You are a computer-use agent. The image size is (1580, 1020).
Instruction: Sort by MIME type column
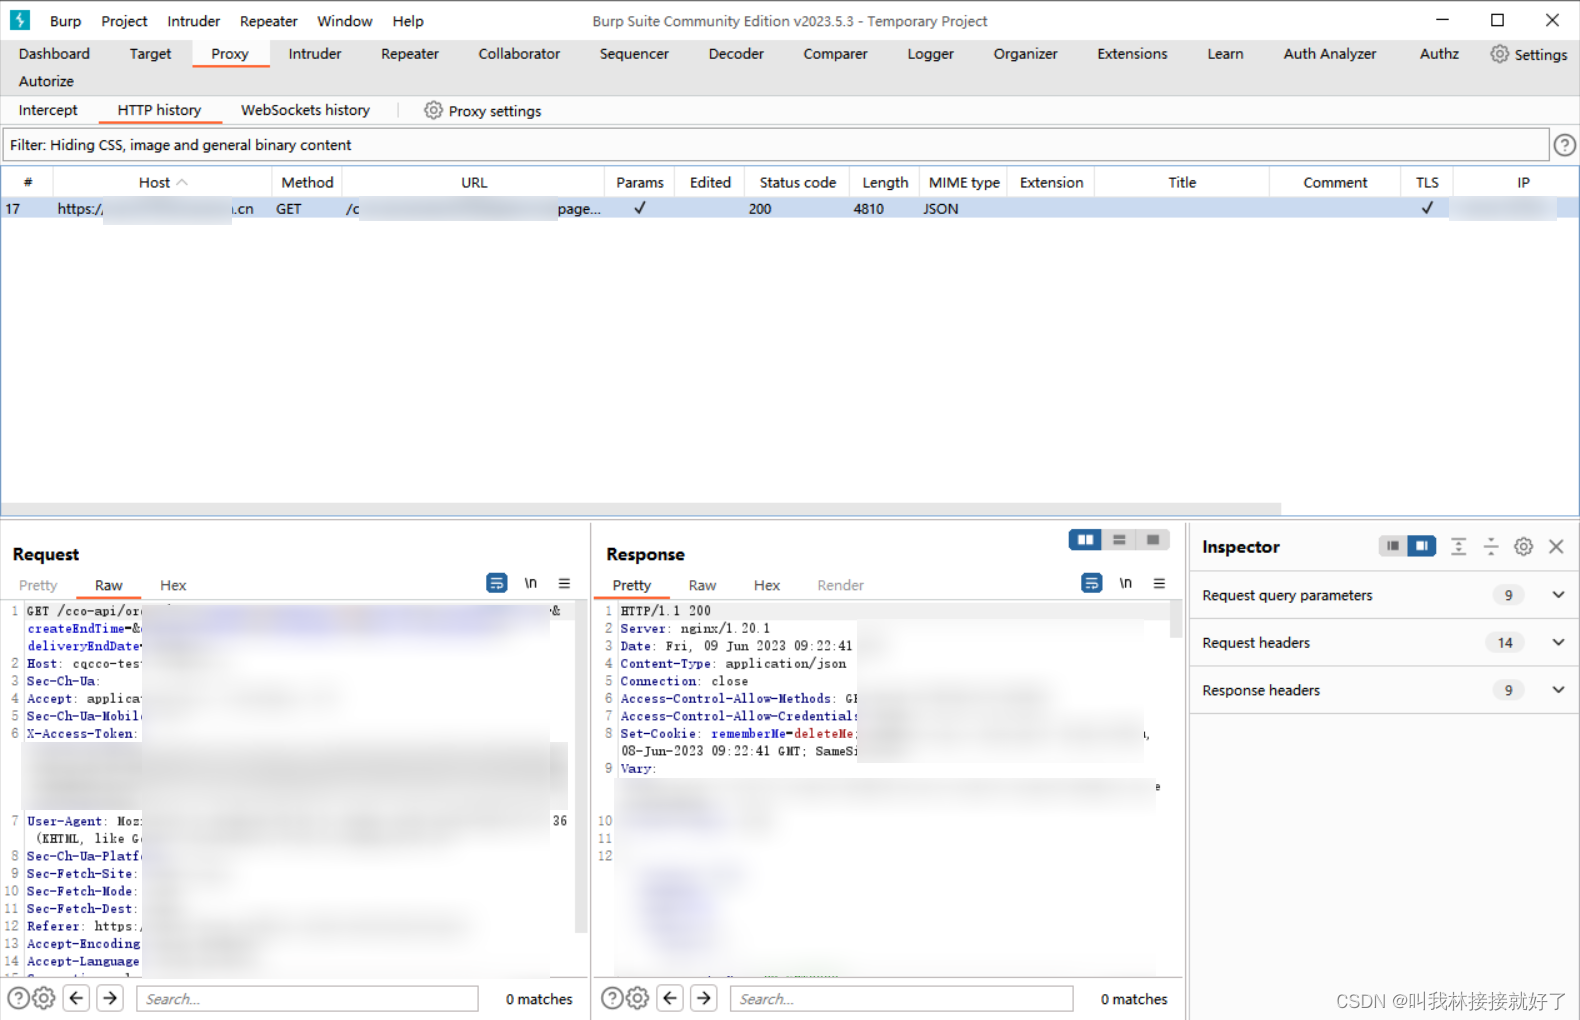pyautogui.click(x=964, y=182)
